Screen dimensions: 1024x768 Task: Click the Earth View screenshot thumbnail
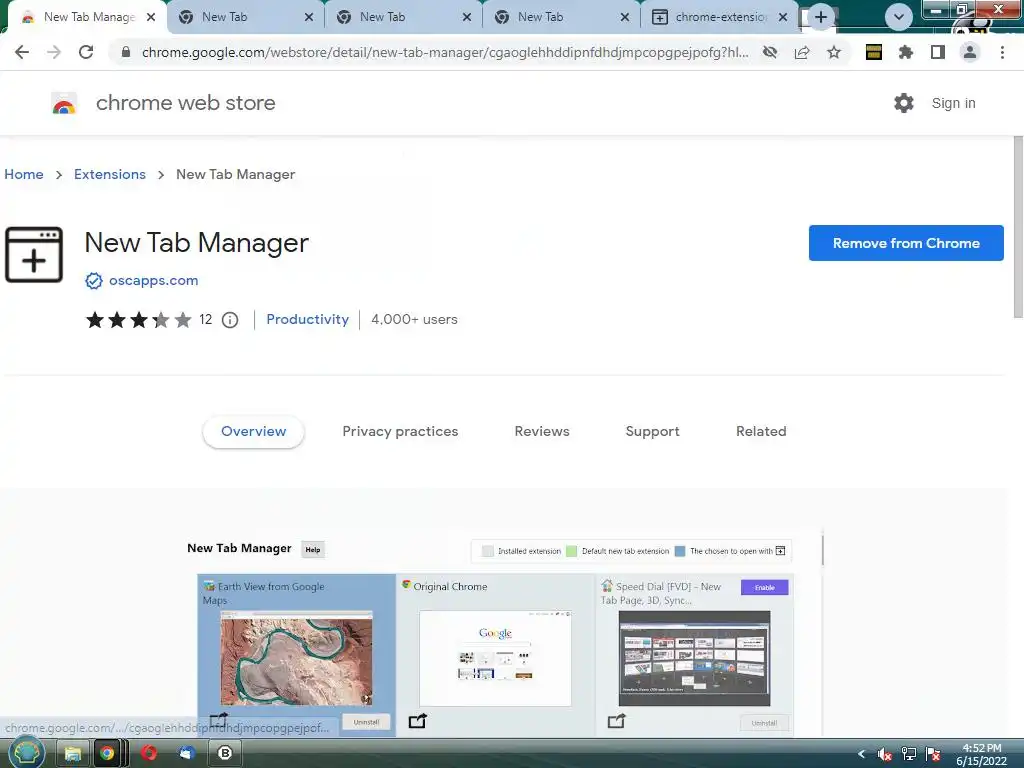(x=296, y=658)
